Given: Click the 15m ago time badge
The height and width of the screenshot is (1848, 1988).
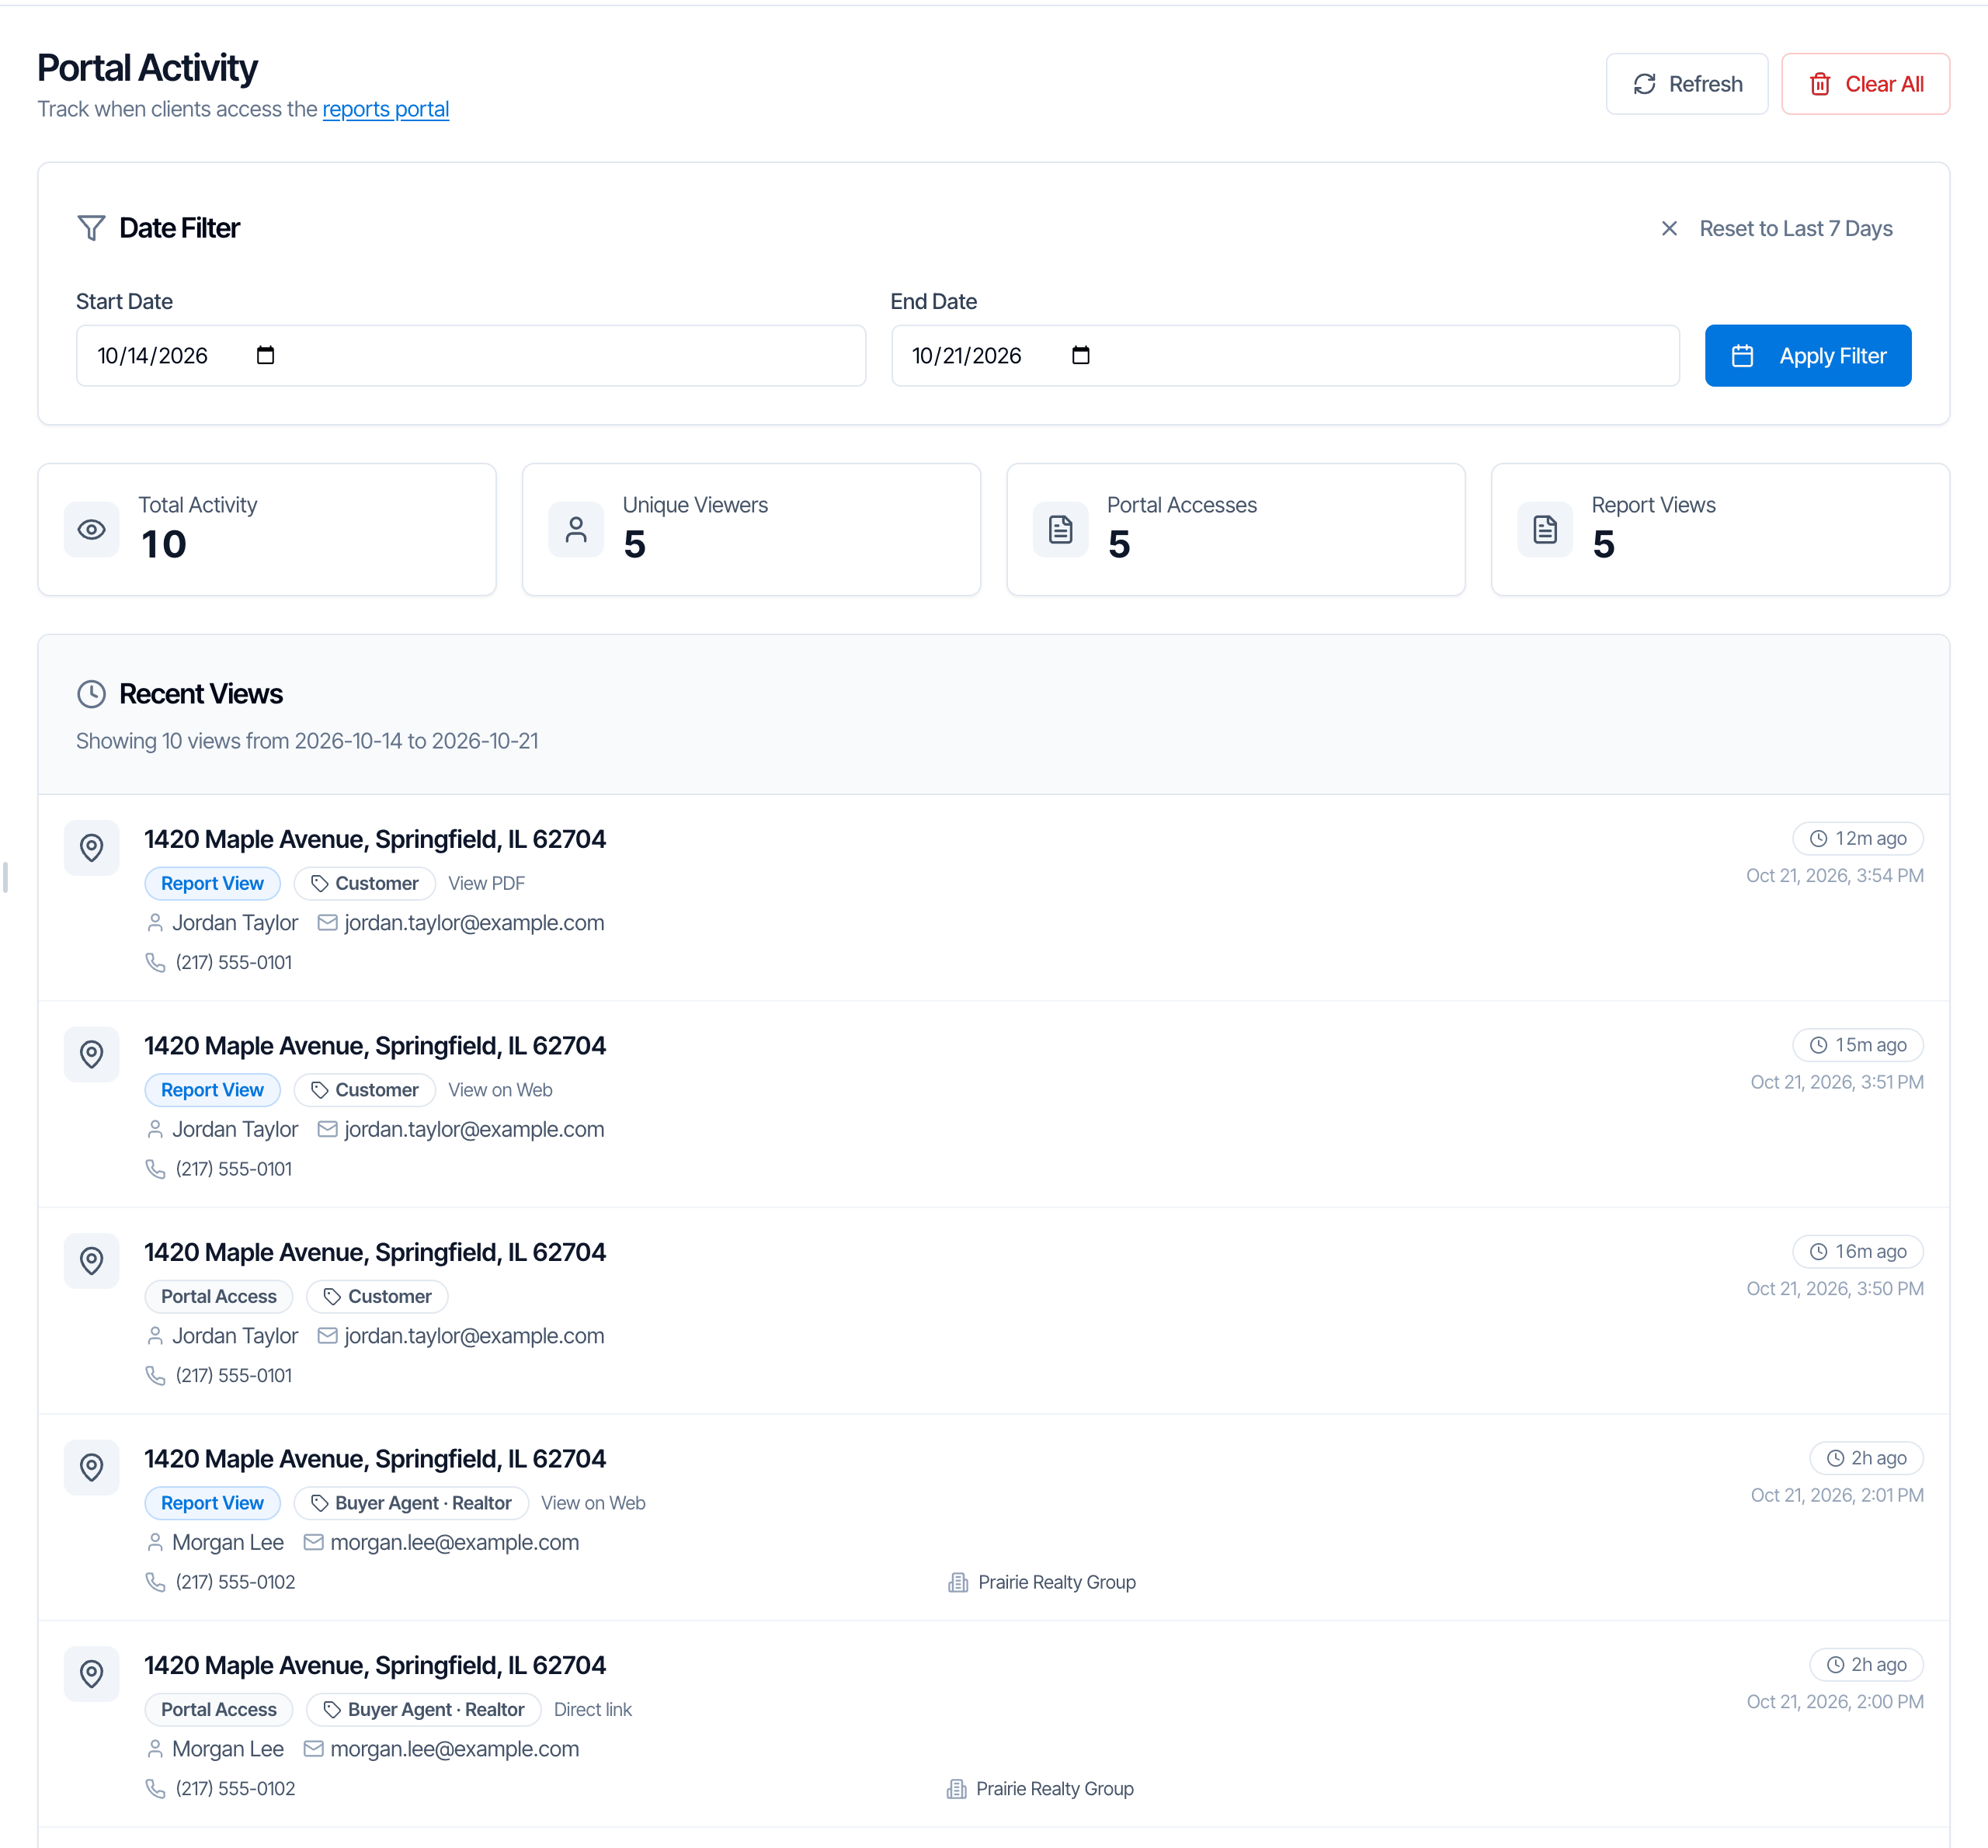Looking at the screenshot, I should (x=1858, y=1046).
